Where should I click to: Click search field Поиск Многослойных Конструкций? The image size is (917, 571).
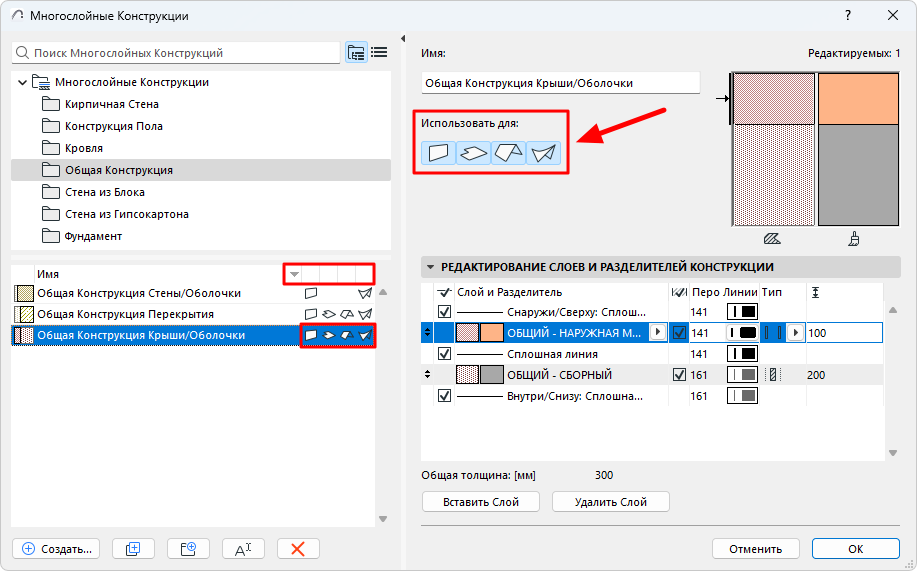pyautogui.click(x=175, y=53)
